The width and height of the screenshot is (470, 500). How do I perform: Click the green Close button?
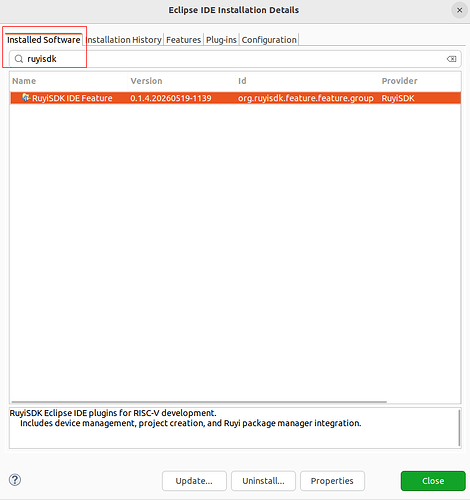pyautogui.click(x=433, y=481)
